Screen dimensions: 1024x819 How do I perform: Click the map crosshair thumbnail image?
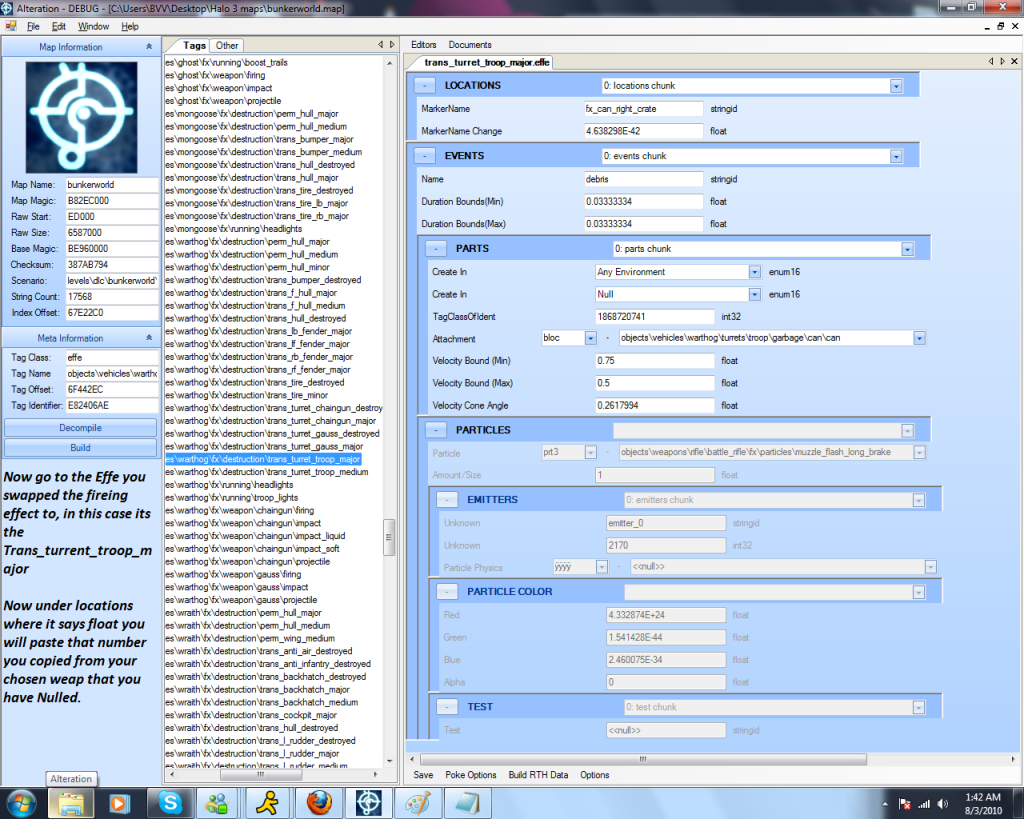click(x=81, y=118)
